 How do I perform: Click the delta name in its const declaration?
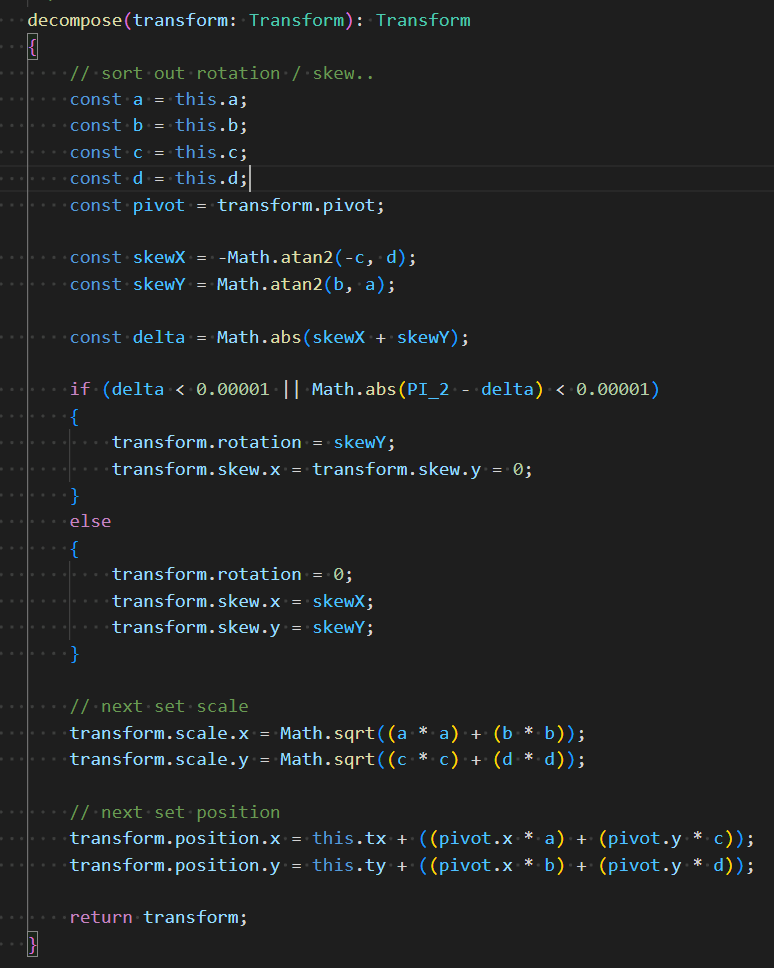(159, 337)
